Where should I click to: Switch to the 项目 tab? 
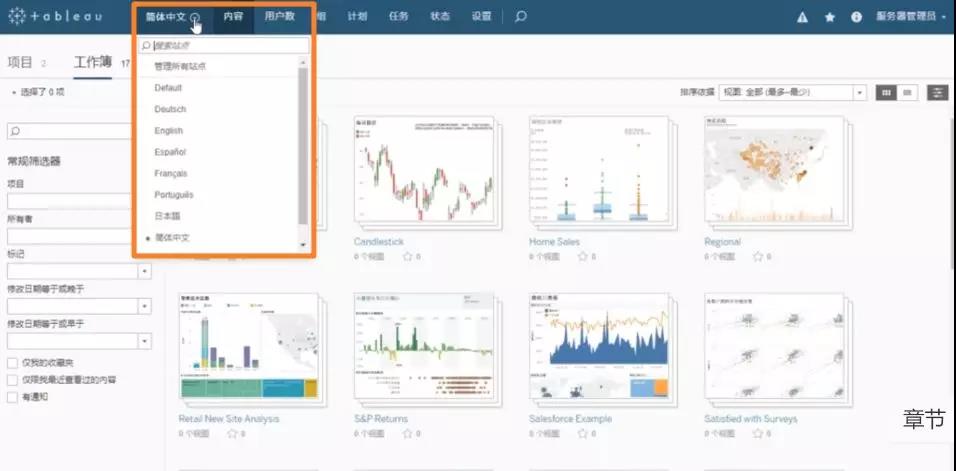(21, 62)
